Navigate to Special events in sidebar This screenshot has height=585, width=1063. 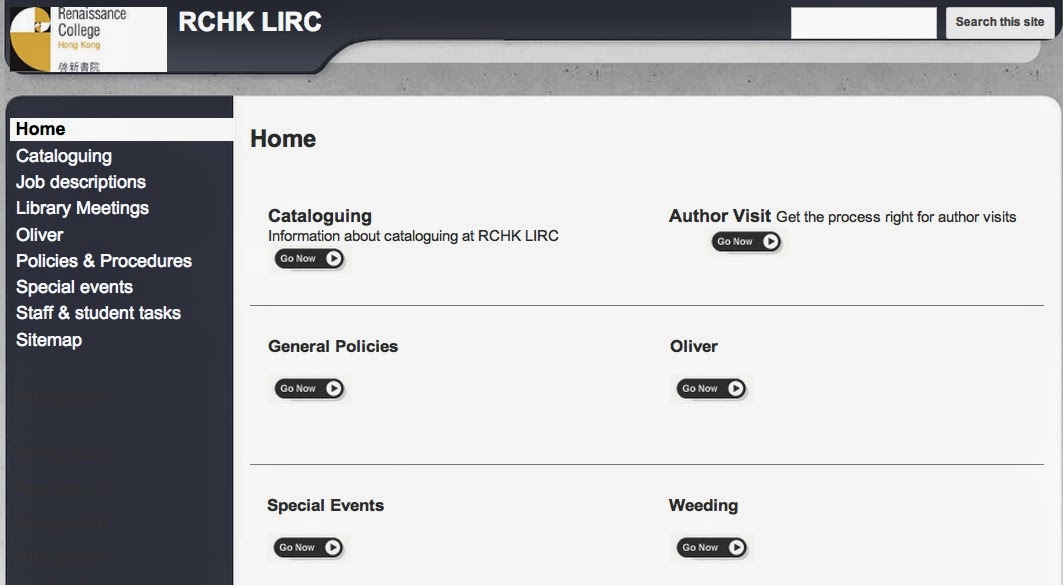pyautogui.click(x=74, y=287)
